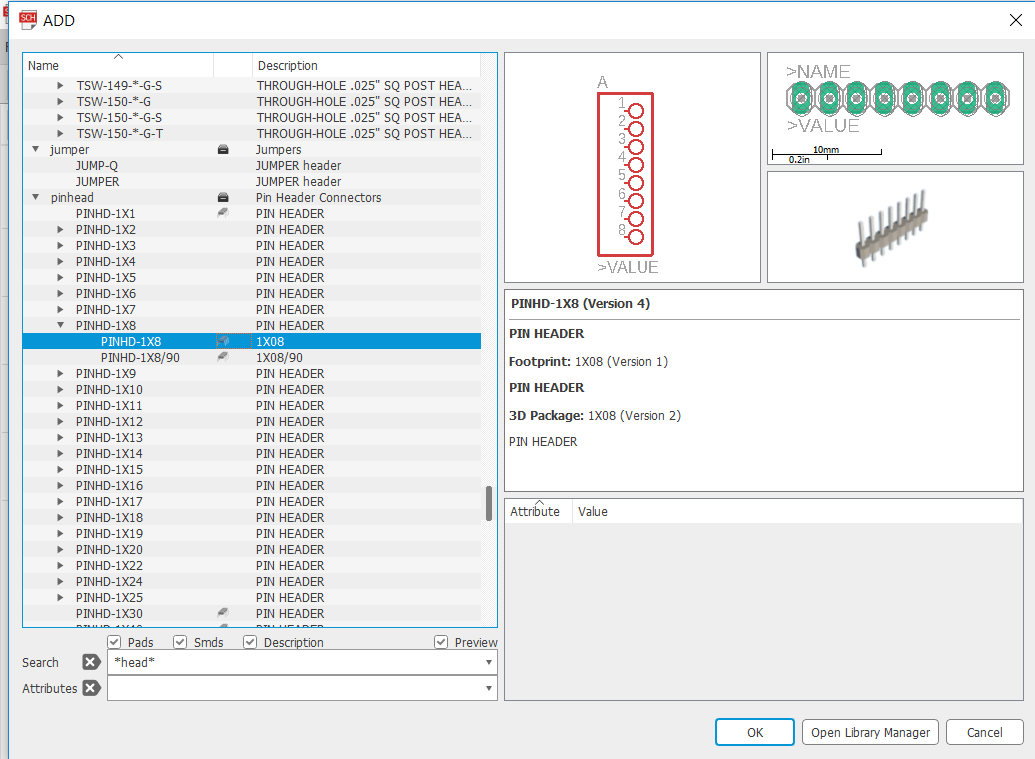Uncheck the Smds filter
The width and height of the screenshot is (1035, 759).
180,642
